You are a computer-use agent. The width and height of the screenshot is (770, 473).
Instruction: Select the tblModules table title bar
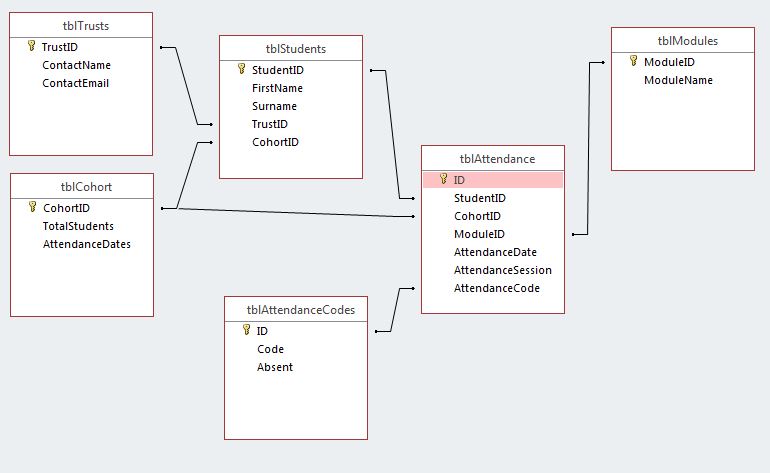tap(683, 41)
